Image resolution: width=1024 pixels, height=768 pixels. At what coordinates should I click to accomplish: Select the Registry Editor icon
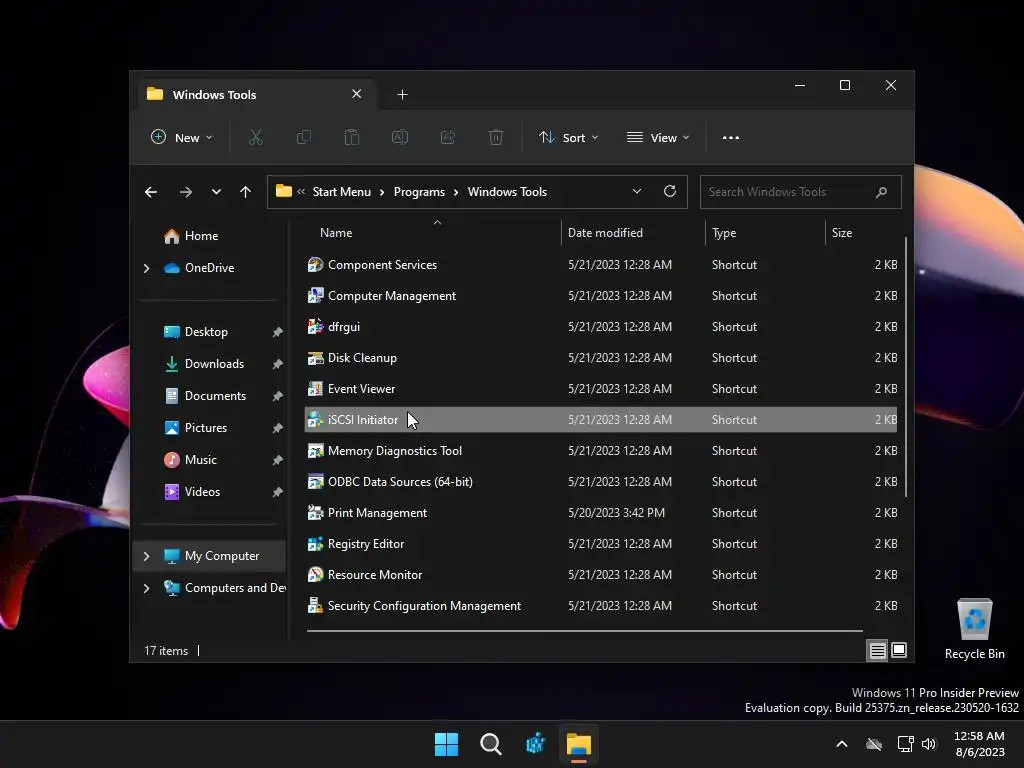315,544
